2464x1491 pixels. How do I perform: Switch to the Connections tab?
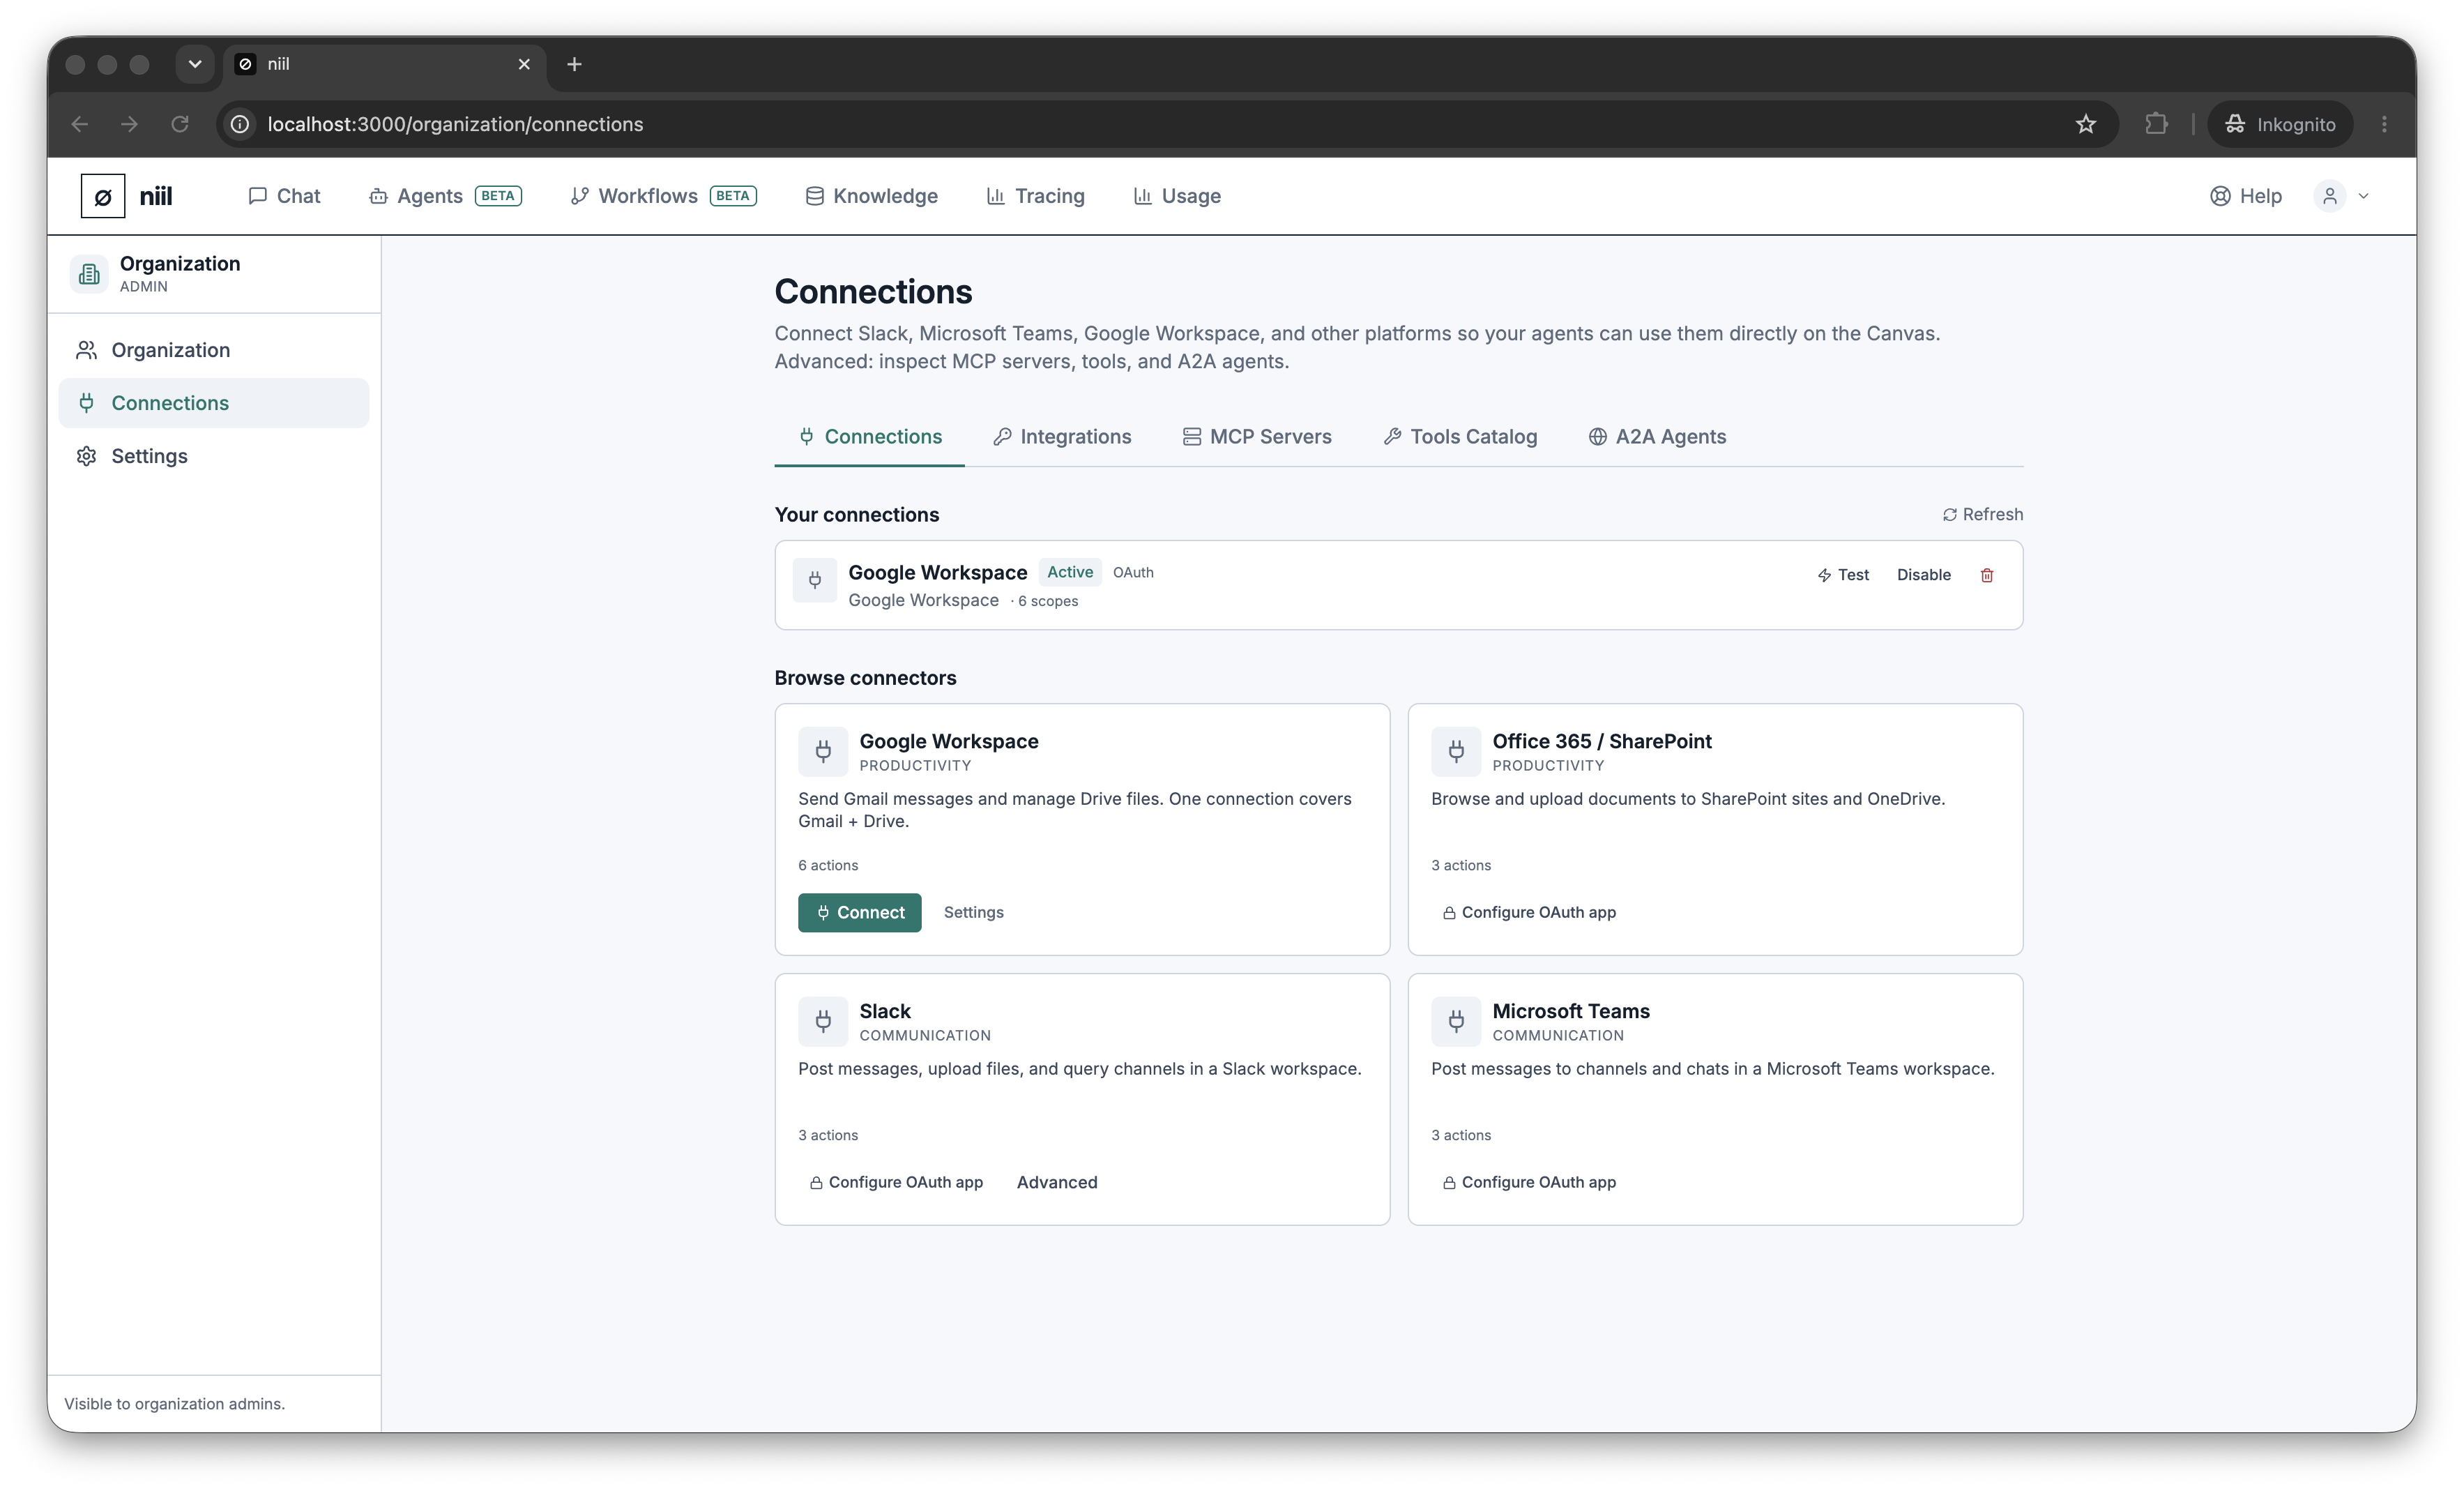[870, 437]
